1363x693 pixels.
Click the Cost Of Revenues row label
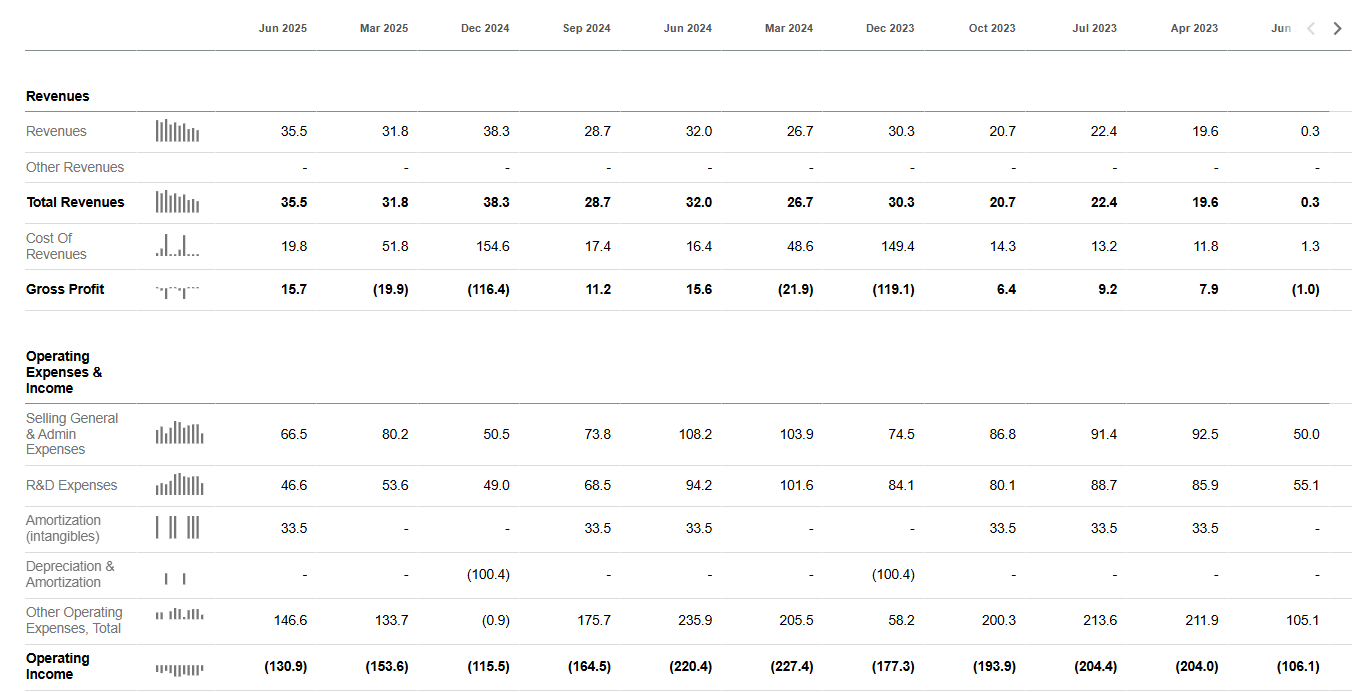56,246
